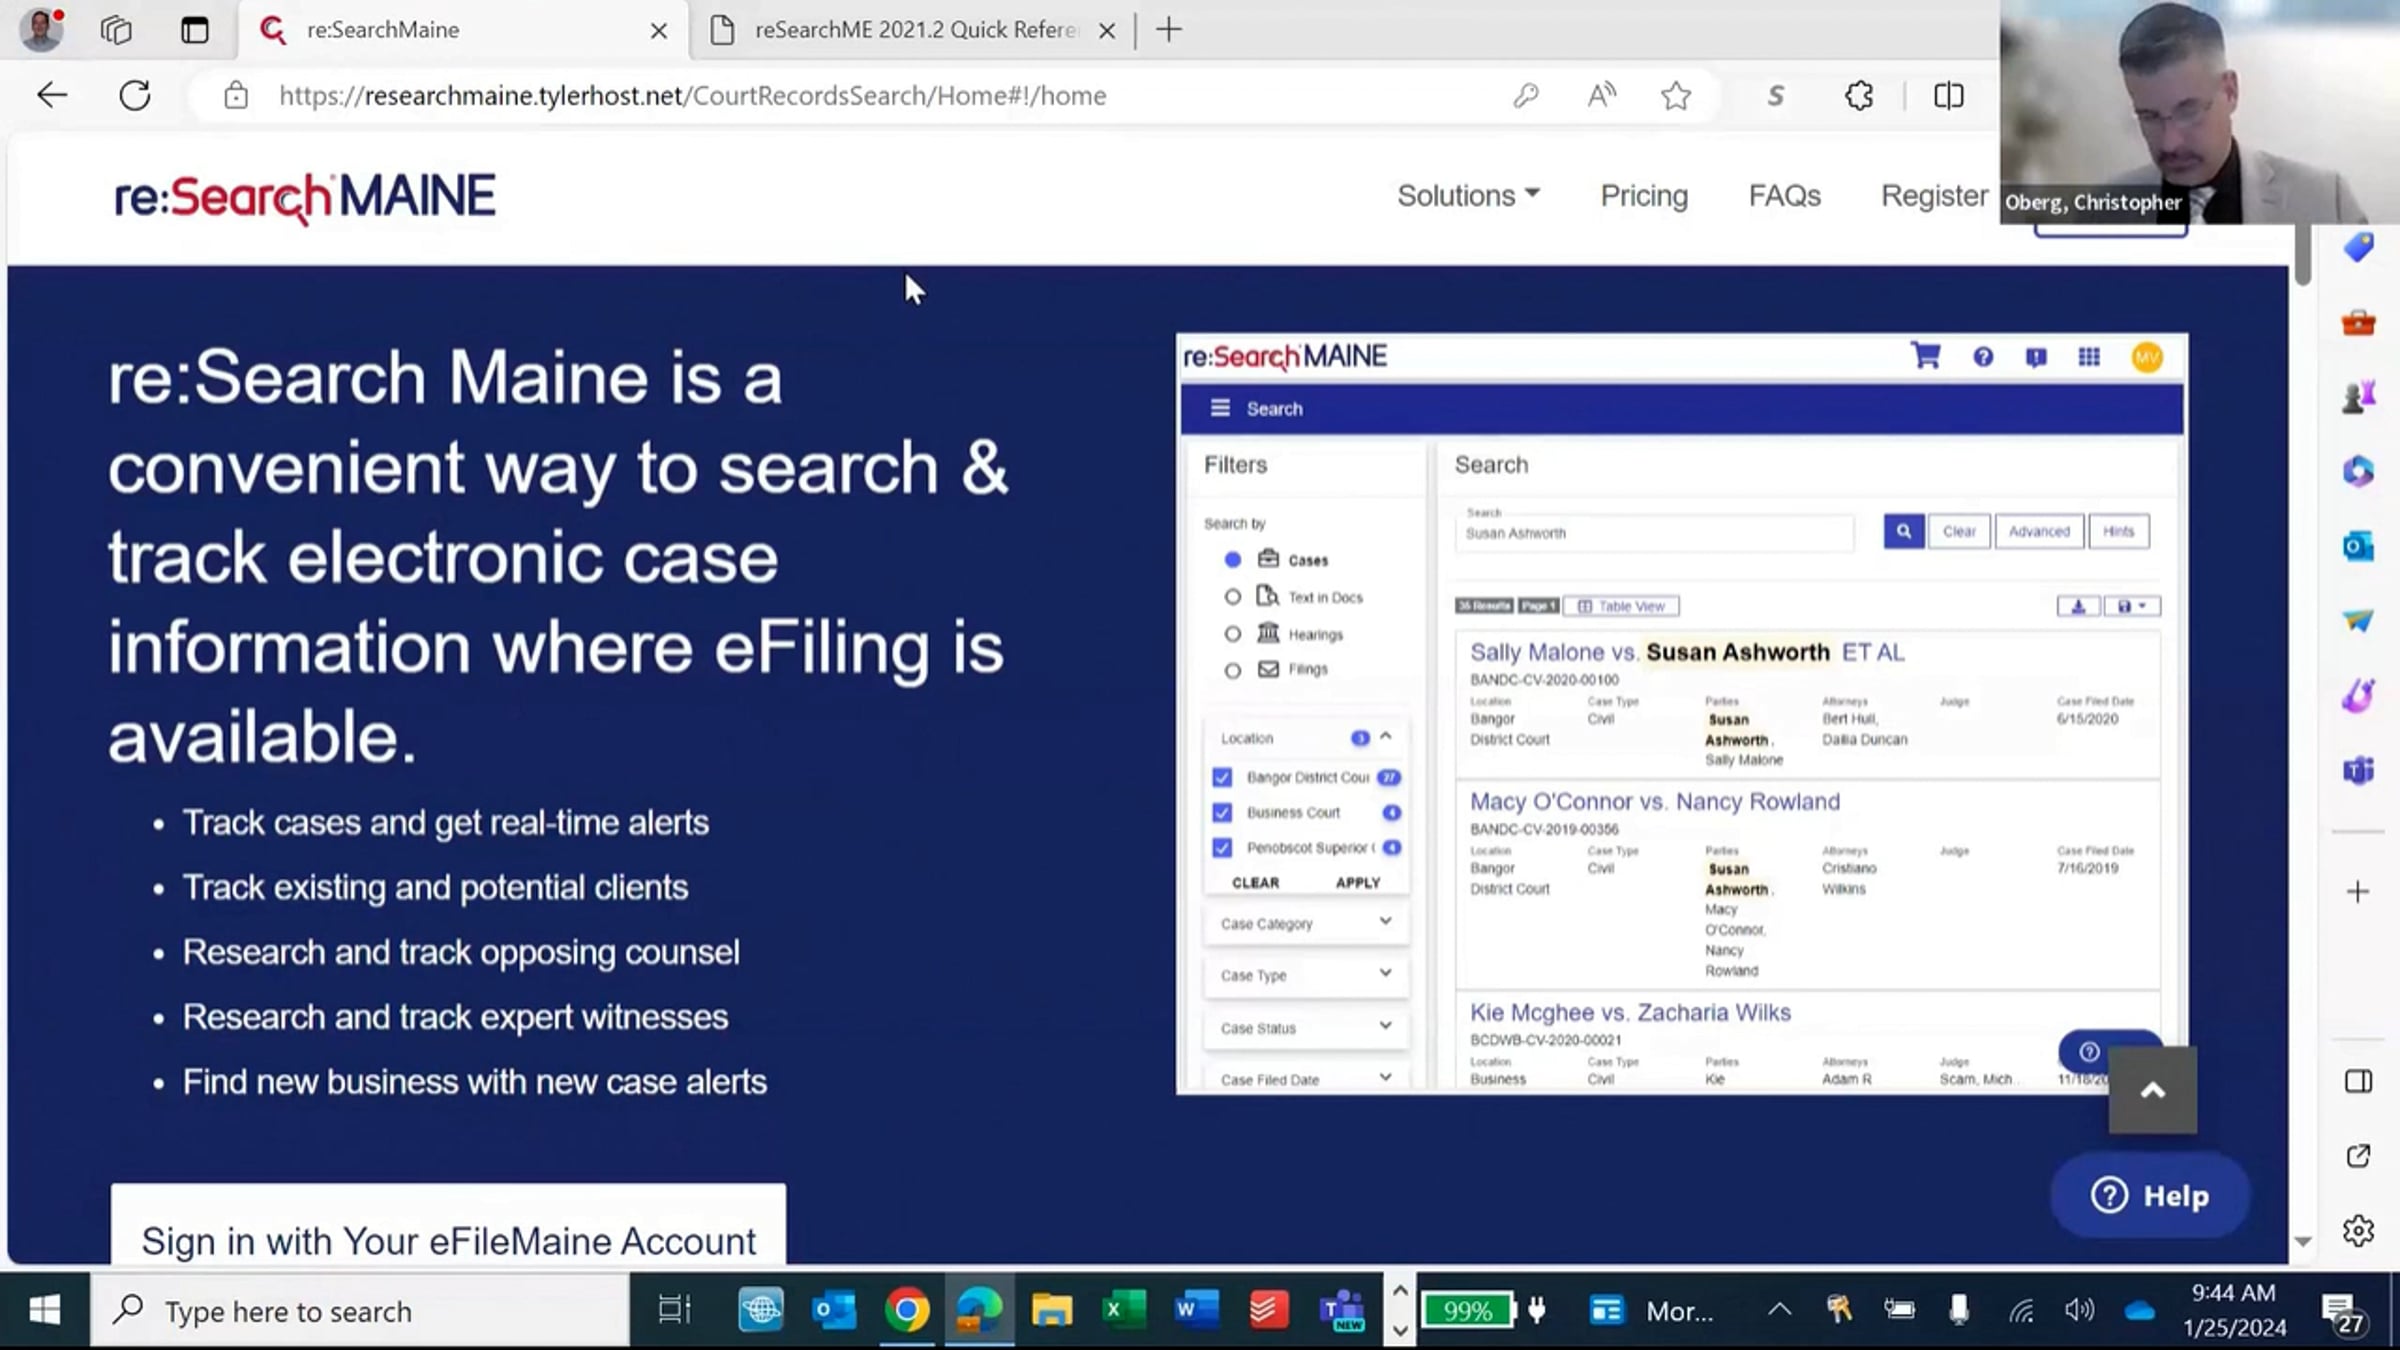Click the re:Search MAINE logo
This screenshot has width=2400, height=1350.
point(305,197)
